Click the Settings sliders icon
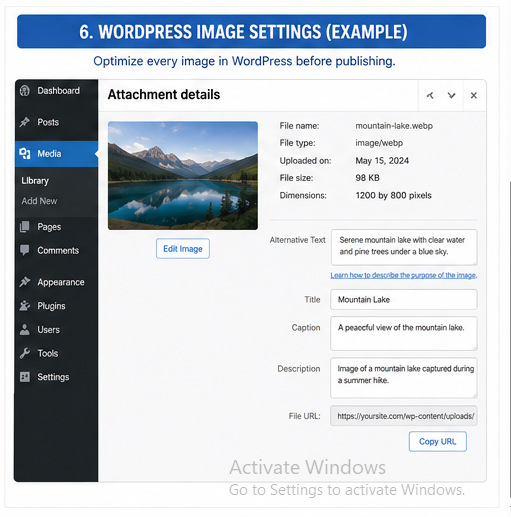The height and width of the screenshot is (517, 511). [x=25, y=377]
